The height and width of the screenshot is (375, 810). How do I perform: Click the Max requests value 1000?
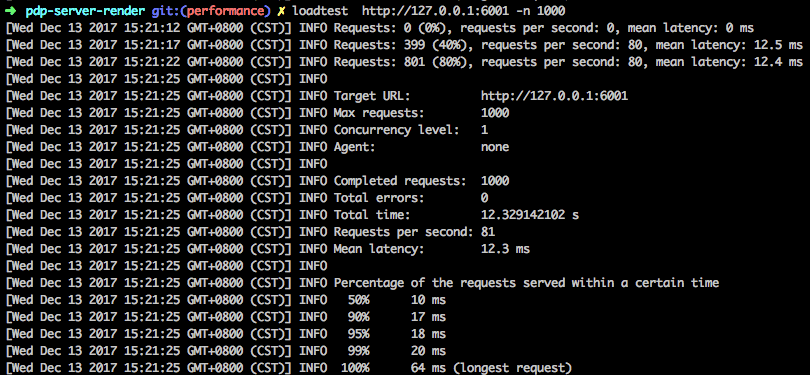click(495, 113)
